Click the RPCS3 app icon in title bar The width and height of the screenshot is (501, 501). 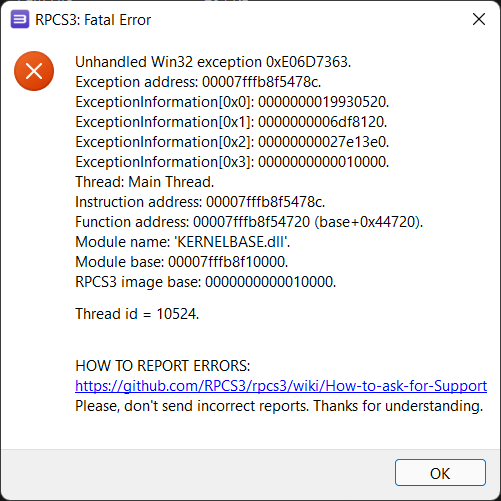coord(20,19)
